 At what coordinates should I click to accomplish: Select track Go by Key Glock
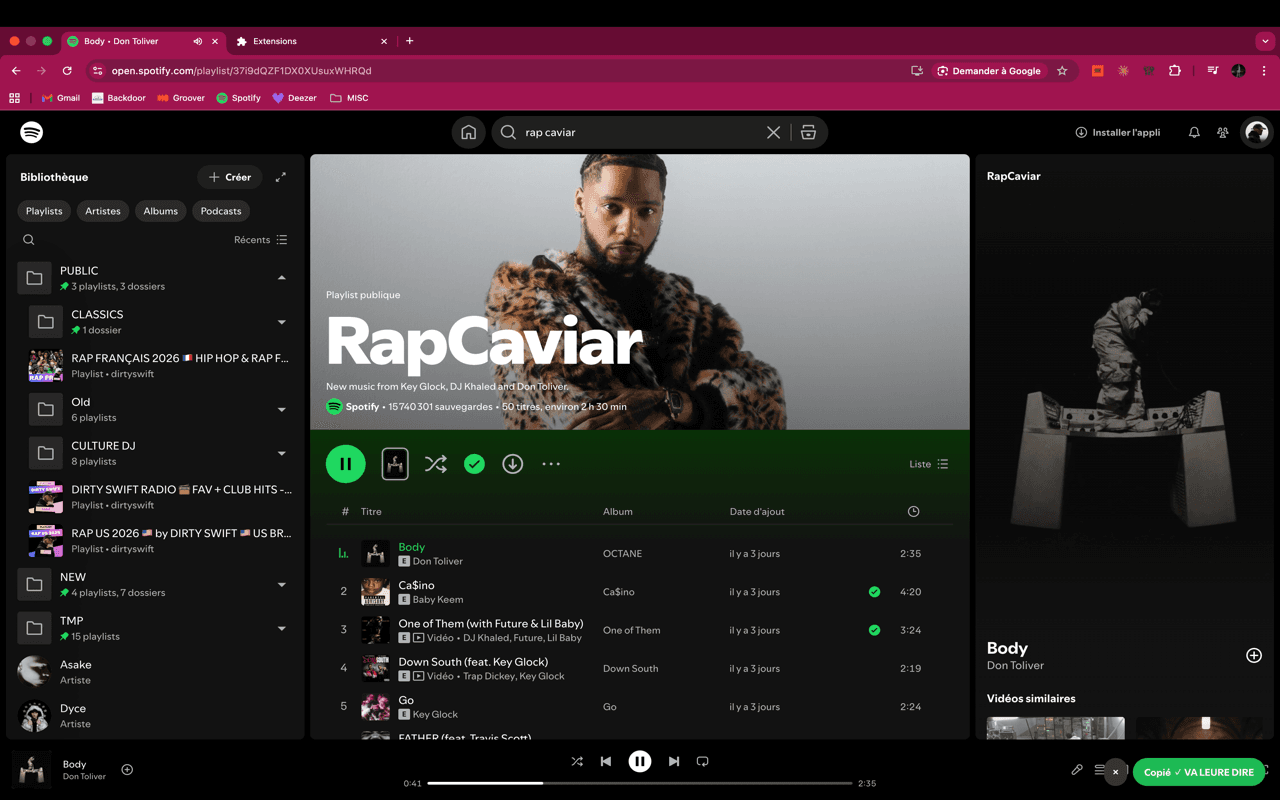click(x=640, y=707)
